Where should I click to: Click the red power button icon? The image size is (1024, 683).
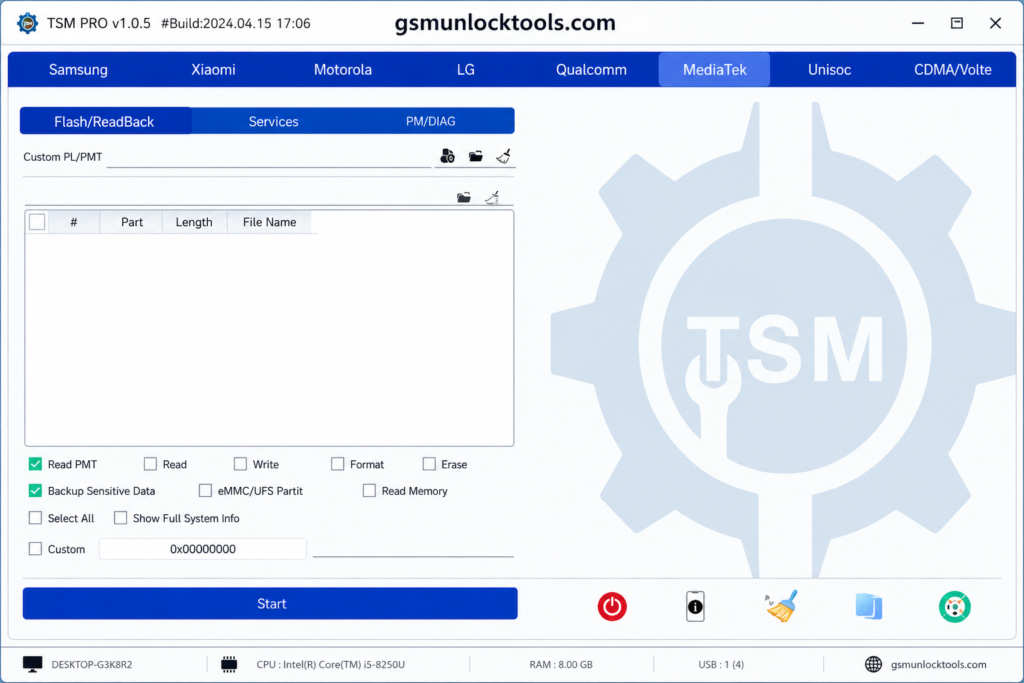click(x=612, y=607)
